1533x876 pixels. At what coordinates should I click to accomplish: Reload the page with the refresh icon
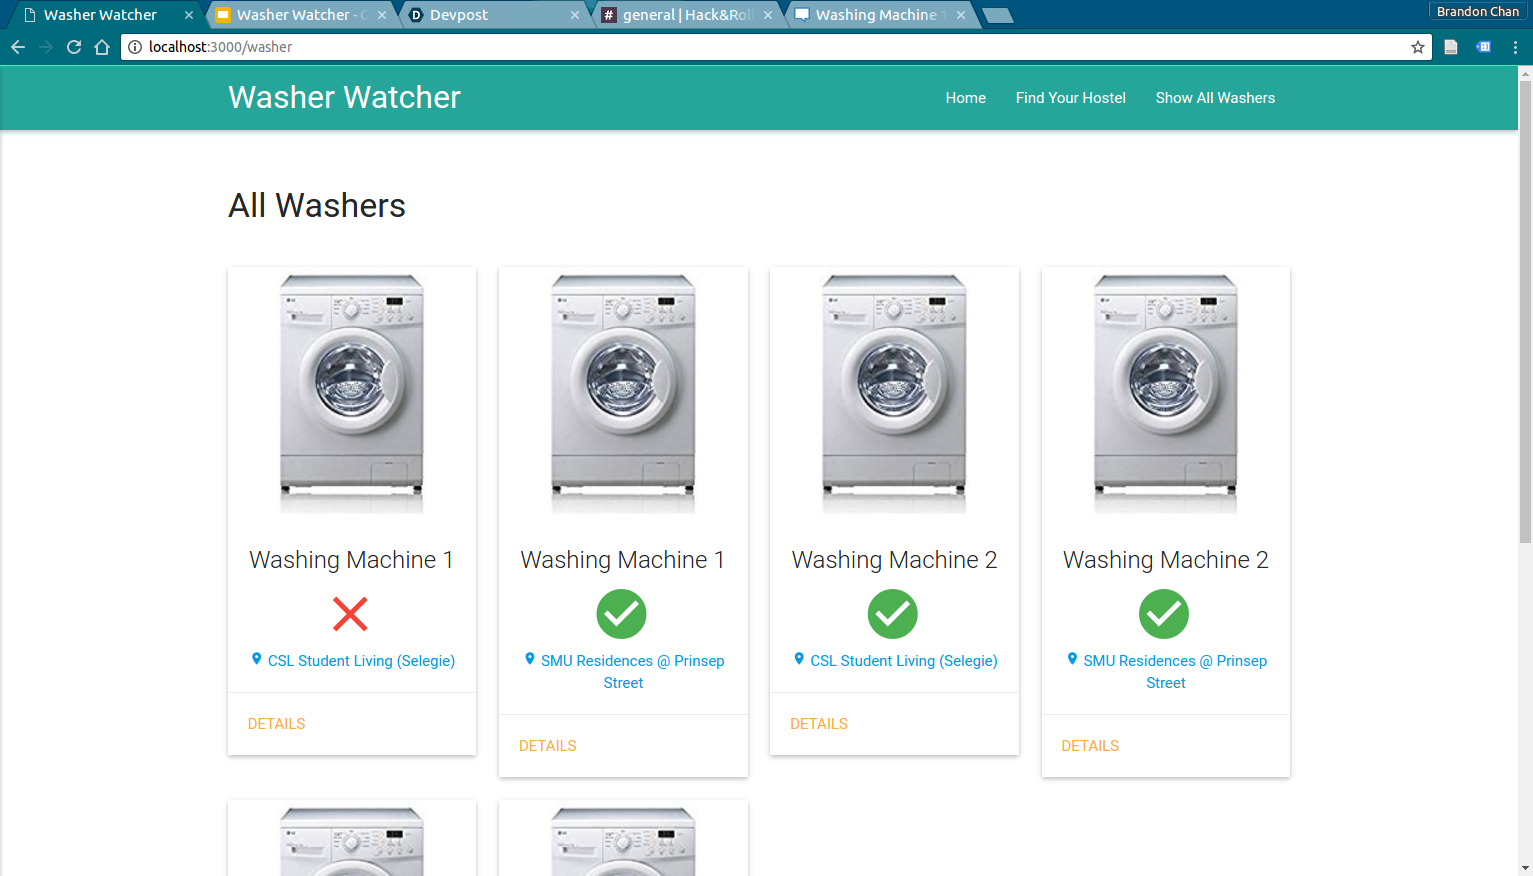74,47
